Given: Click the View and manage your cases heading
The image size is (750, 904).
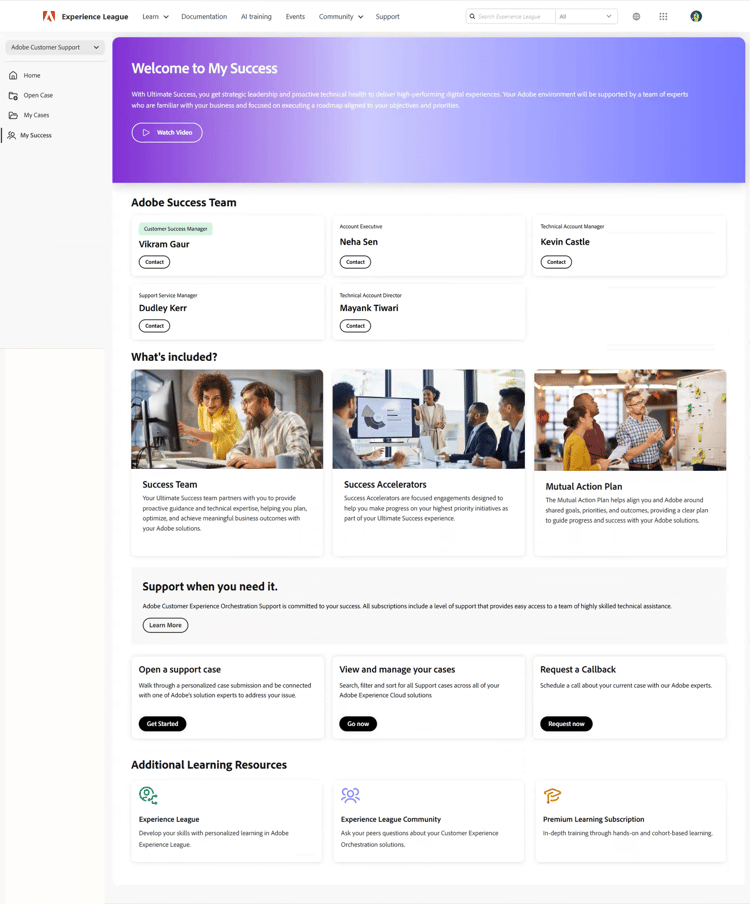Looking at the screenshot, I should click(397, 670).
